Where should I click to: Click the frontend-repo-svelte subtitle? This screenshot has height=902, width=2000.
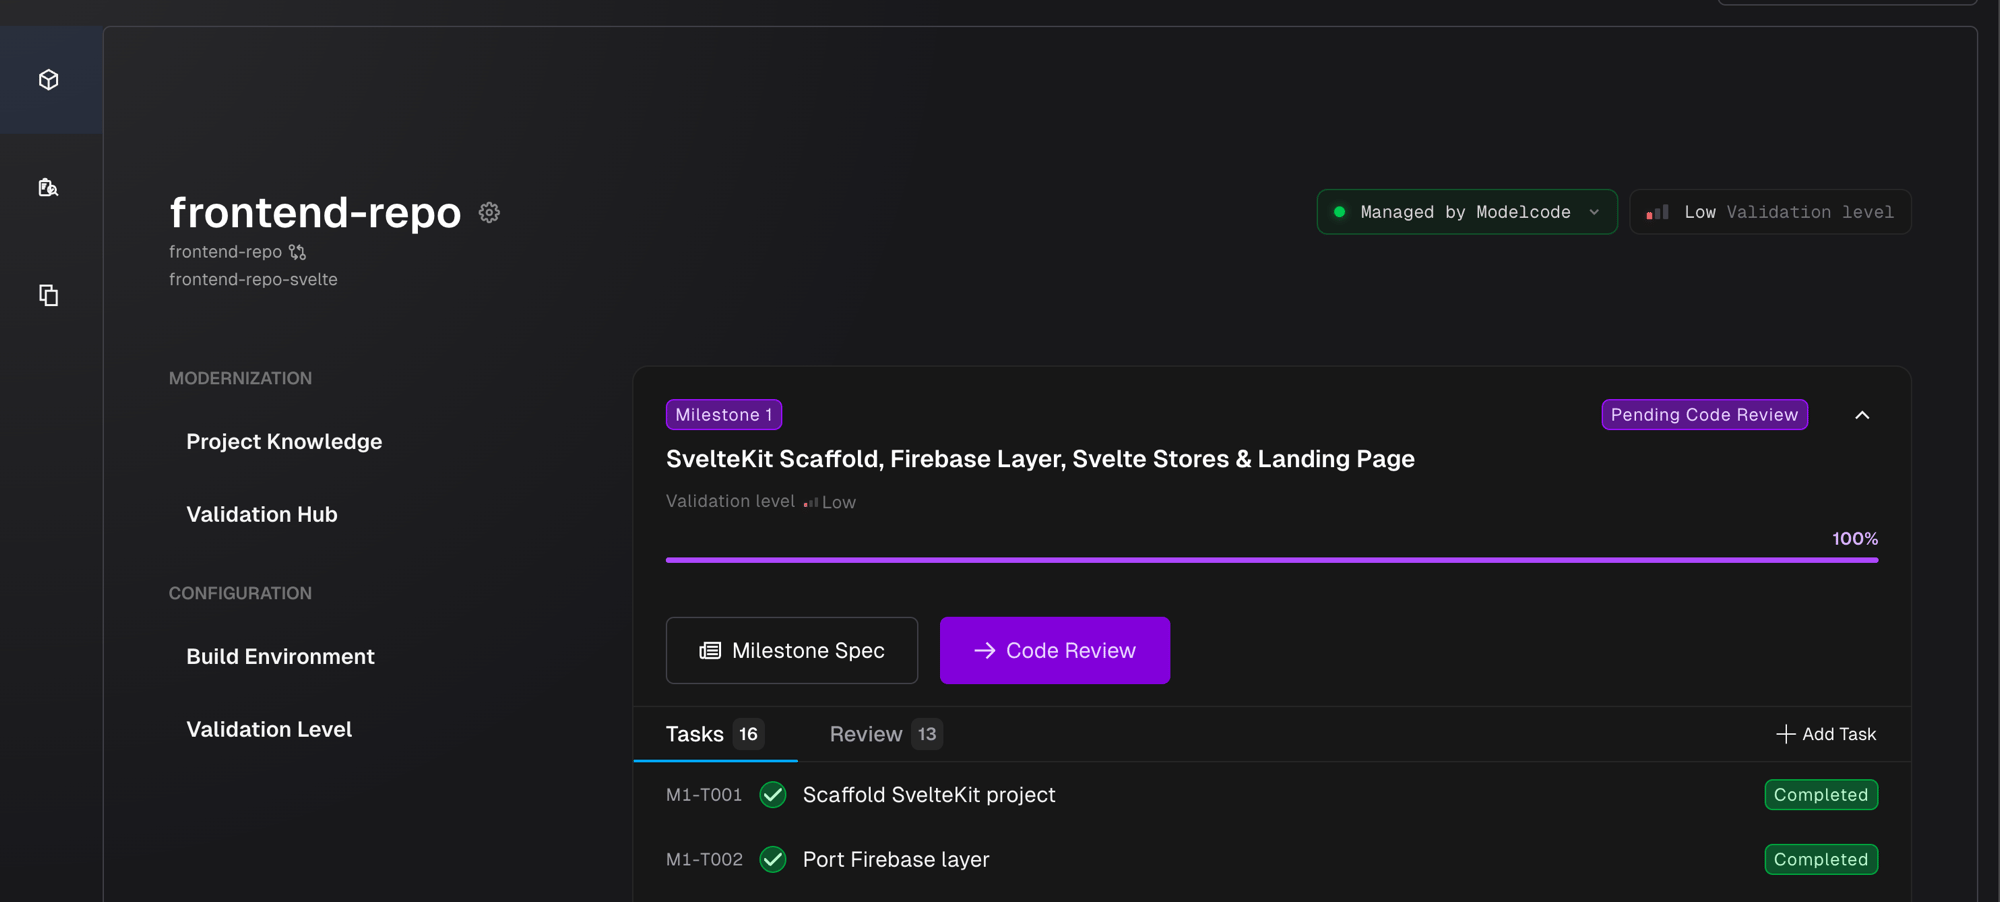coord(253,279)
